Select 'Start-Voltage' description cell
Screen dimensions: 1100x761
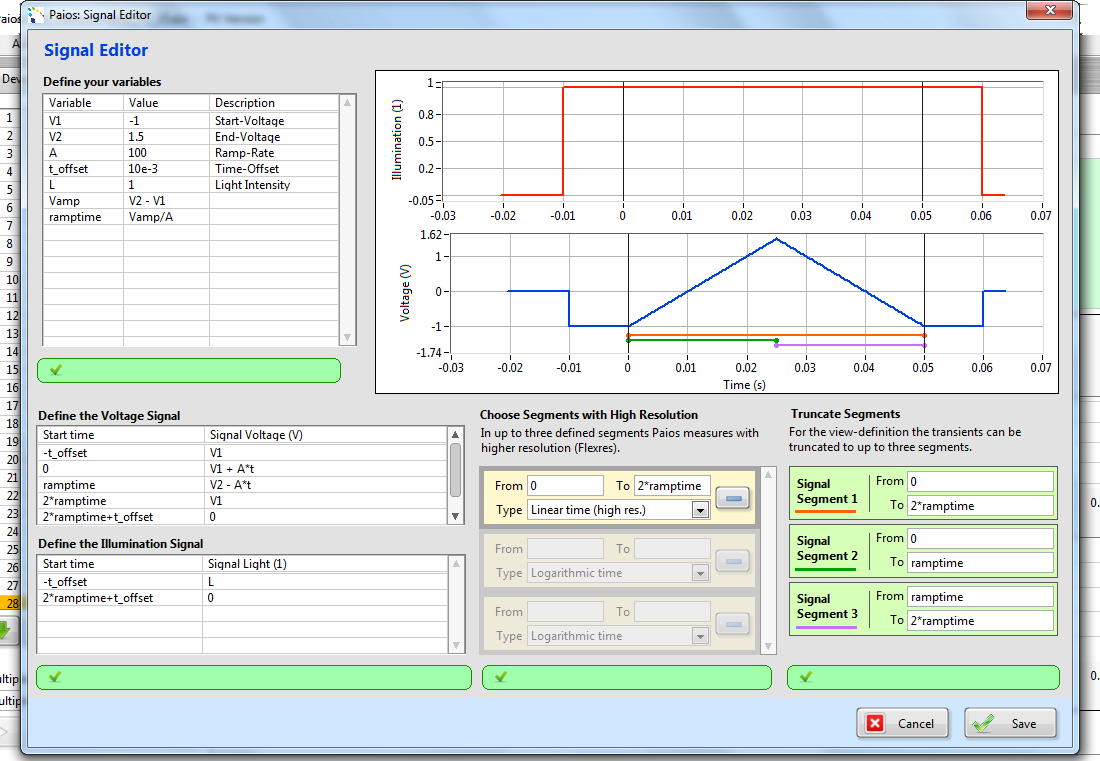coord(274,121)
